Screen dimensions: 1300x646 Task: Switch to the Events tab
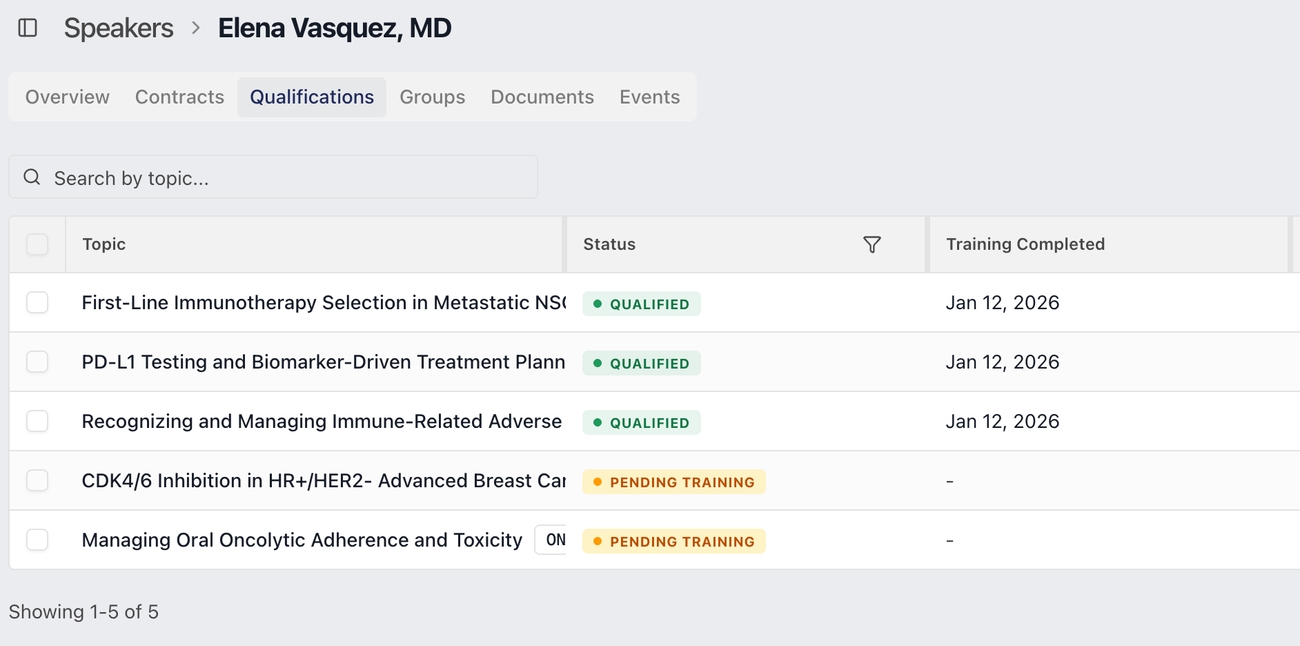650,97
